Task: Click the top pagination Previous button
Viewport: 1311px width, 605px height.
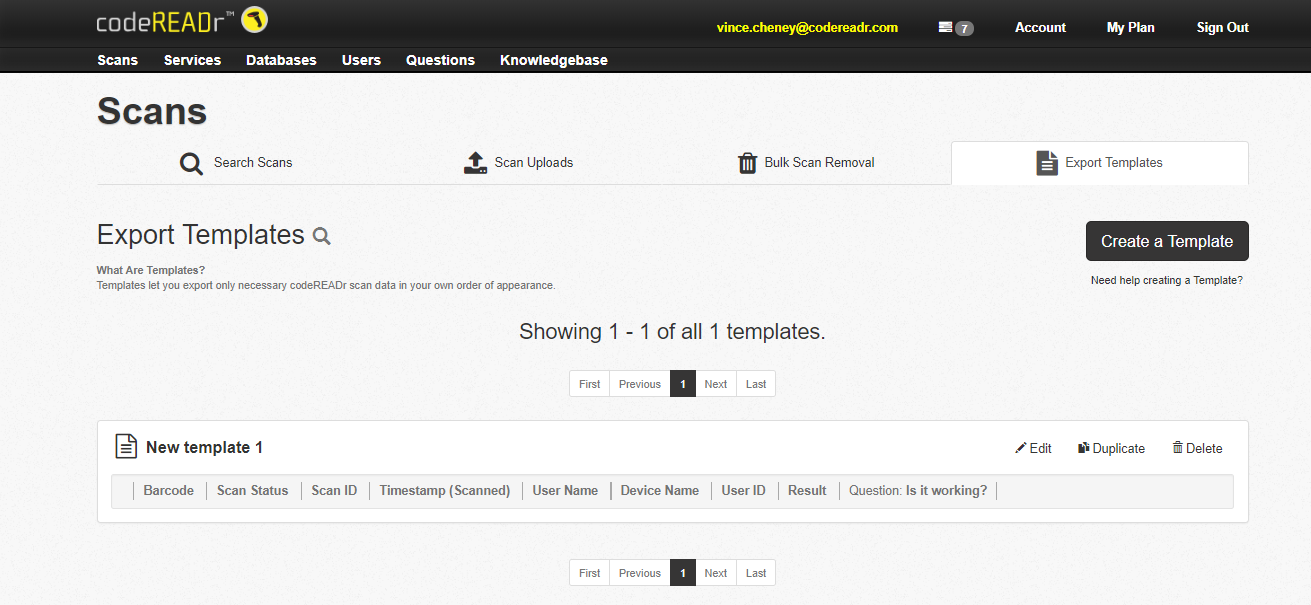Action: pos(640,384)
